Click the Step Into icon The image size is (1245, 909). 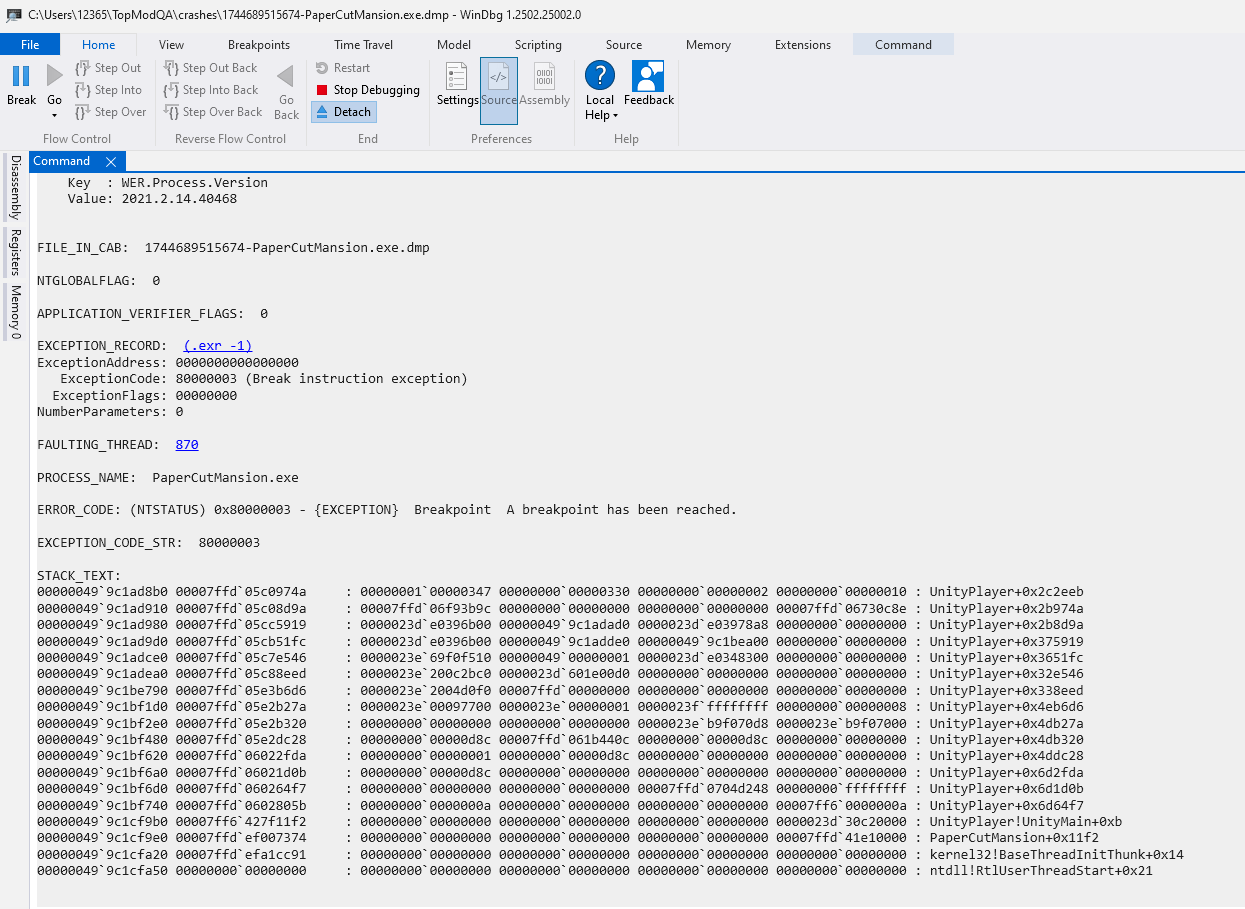point(84,90)
